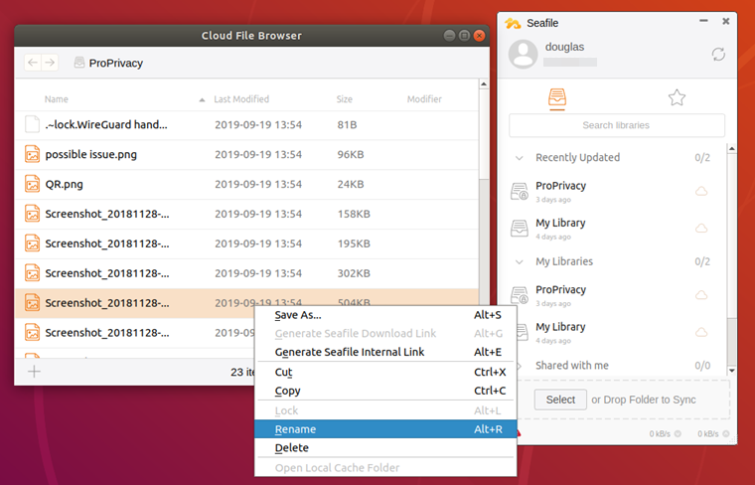The width and height of the screenshot is (755, 485).
Task: Select the QR.png file name
Action: [64, 184]
